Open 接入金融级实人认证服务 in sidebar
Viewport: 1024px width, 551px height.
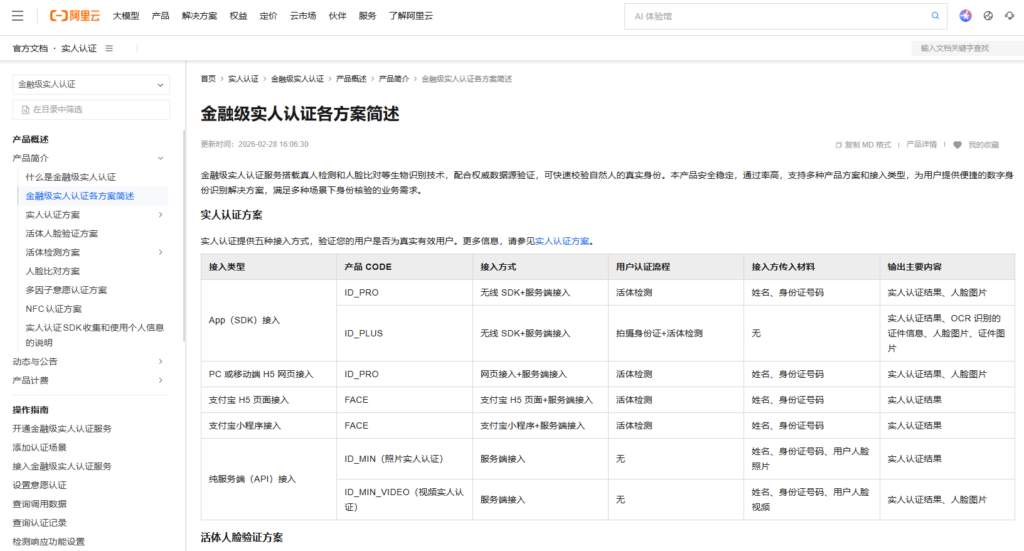[x=62, y=467]
